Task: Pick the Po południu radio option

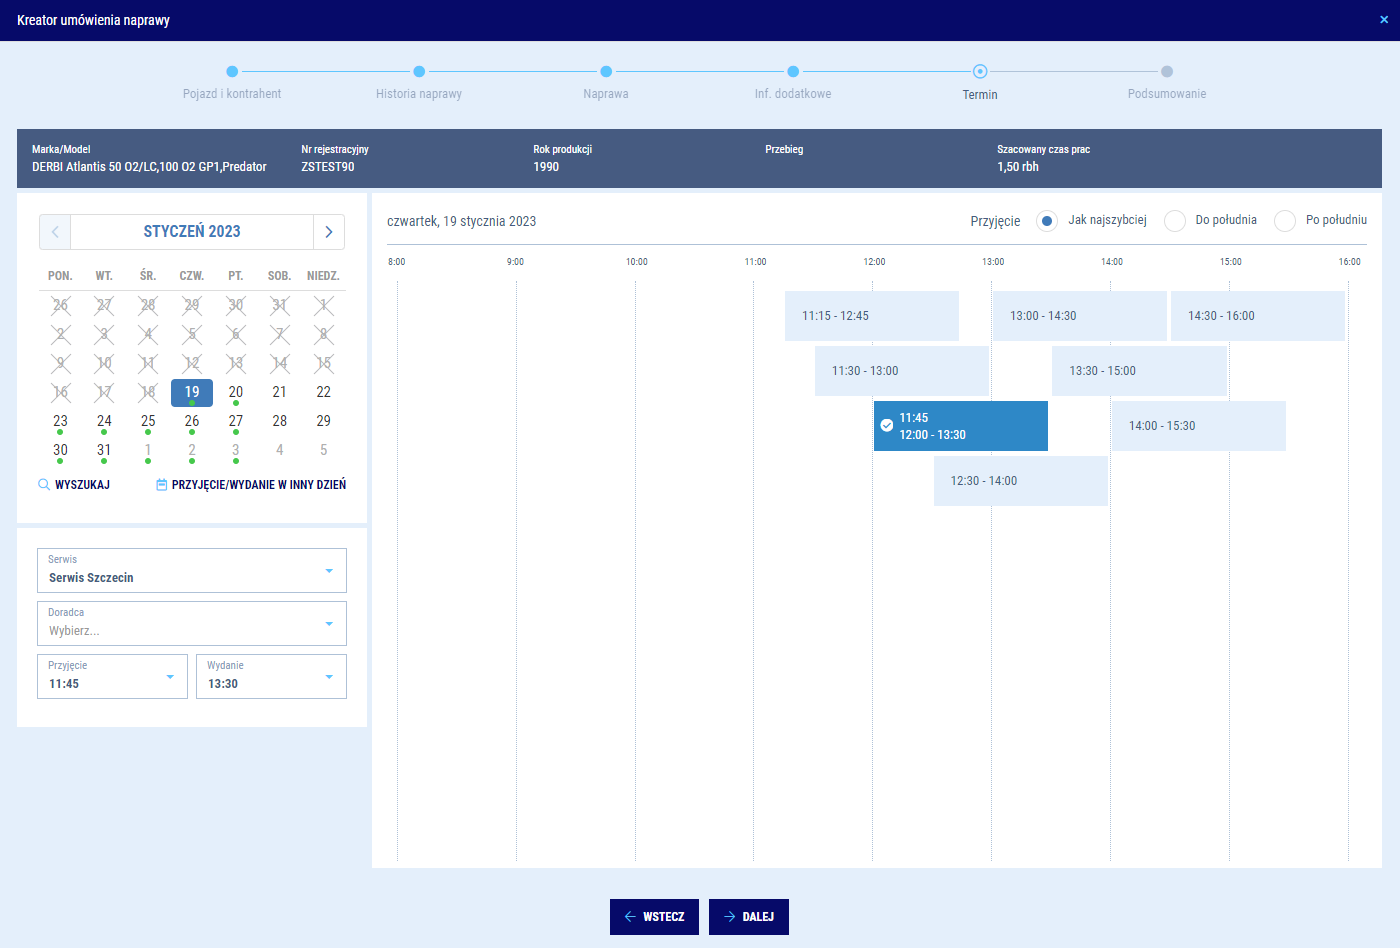Action: [x=1285, y=221]
